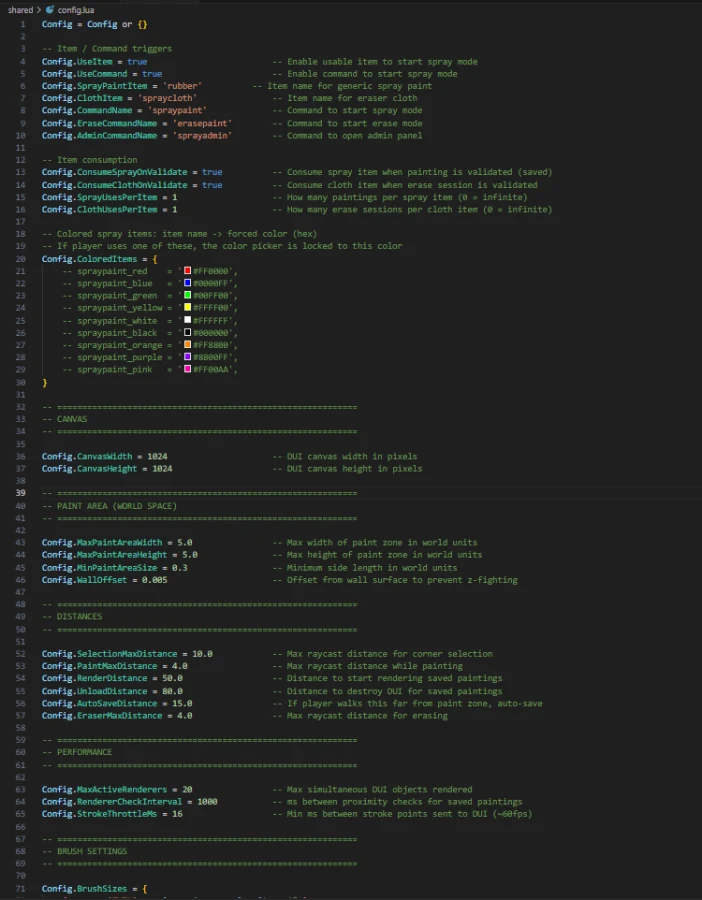Viewport: 702px width, 900px height.
Task: Click the 0.005 value of Config.WallOffset
Action: pyautogui.click(x=155, y=580)
